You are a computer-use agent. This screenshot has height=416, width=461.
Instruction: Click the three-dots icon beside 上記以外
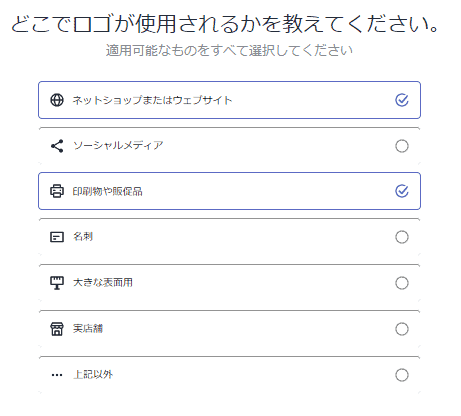(57, 375)
